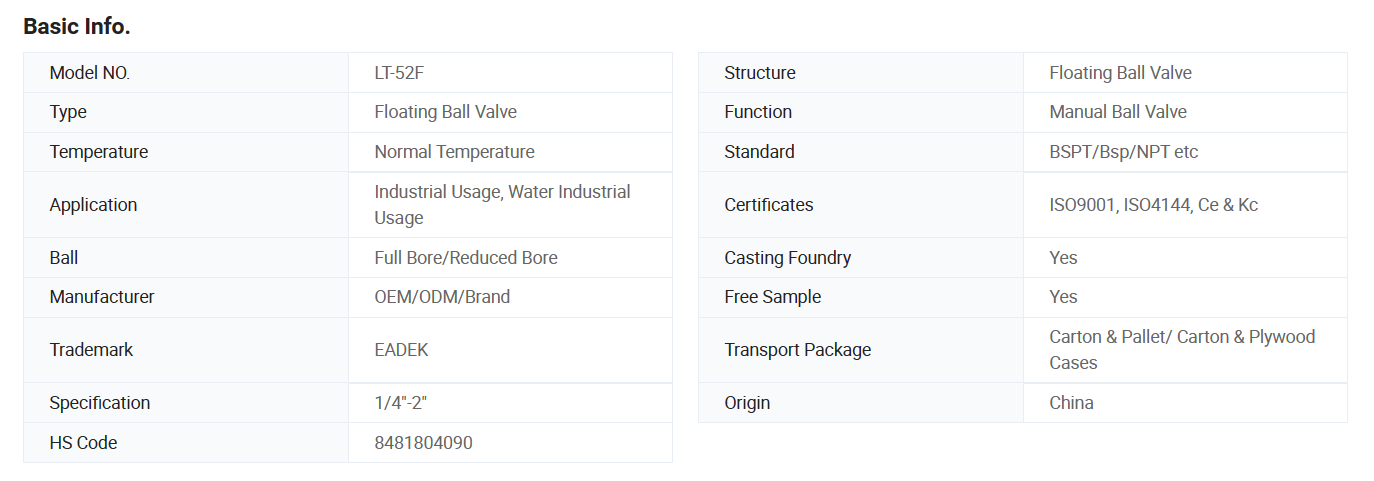
Task: Click the Basic Info. heading
Action: coord(77,27)
